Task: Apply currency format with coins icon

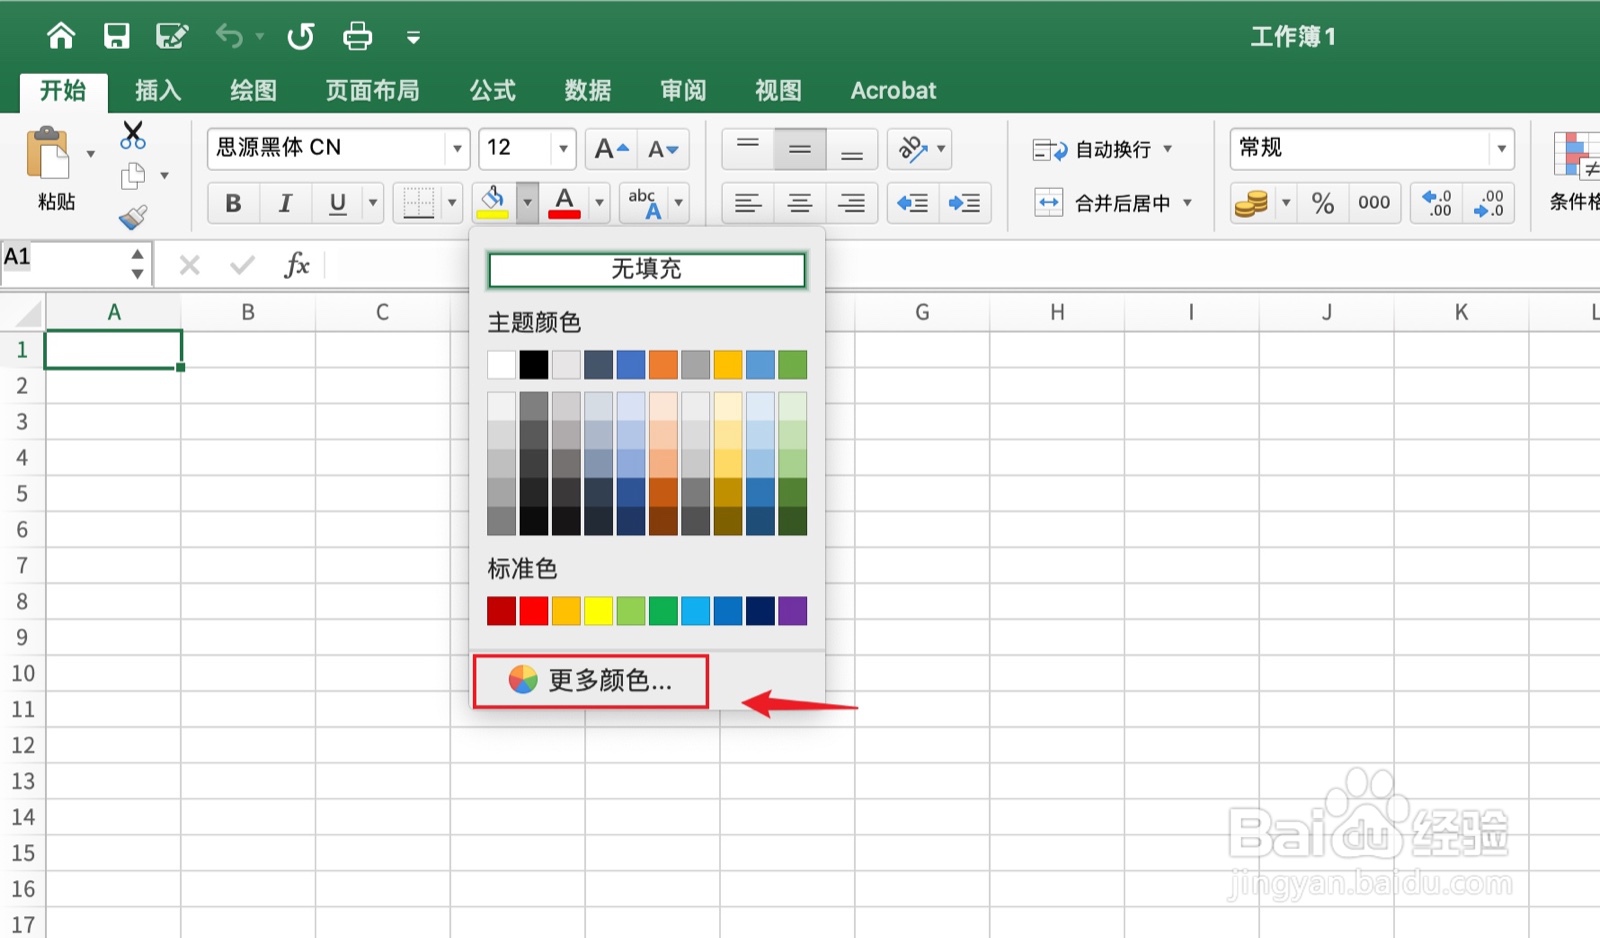Action: tap(1251, 203)
